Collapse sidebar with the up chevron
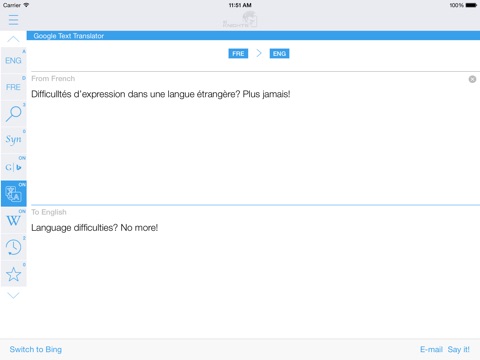 pyautogui.click(x=13, y=39)
